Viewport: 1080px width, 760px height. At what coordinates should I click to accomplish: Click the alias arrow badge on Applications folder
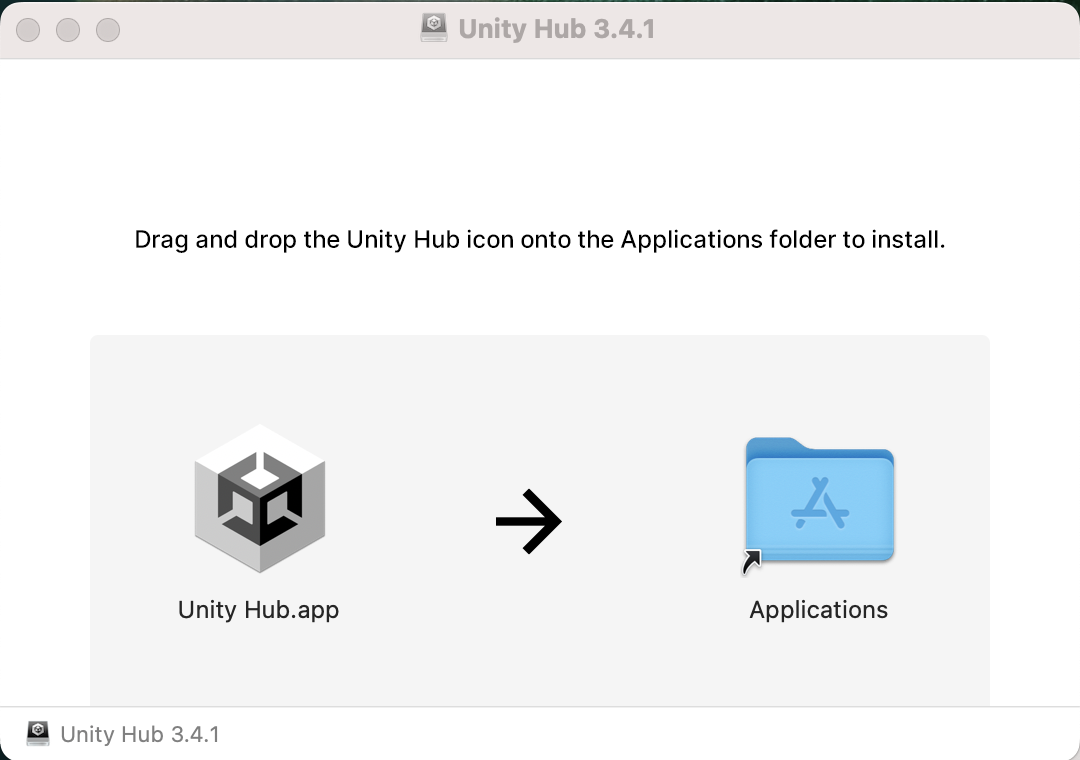[751, 562]
